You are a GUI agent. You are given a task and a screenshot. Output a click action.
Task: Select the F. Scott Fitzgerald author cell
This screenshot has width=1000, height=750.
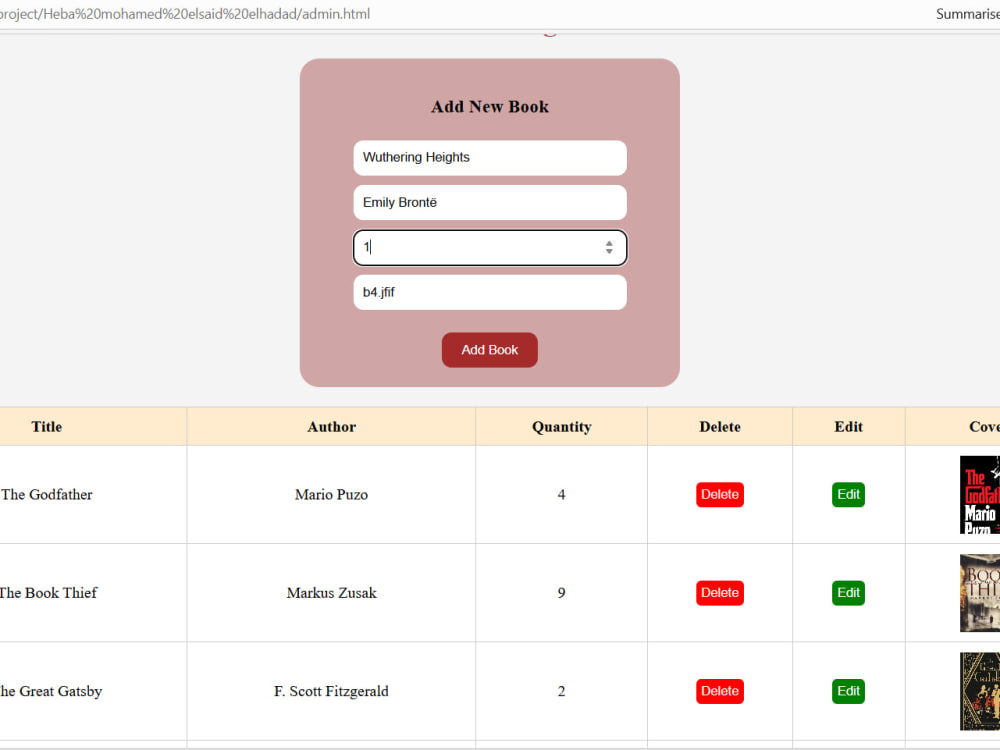pyautogui.click(x=331, y=691)
